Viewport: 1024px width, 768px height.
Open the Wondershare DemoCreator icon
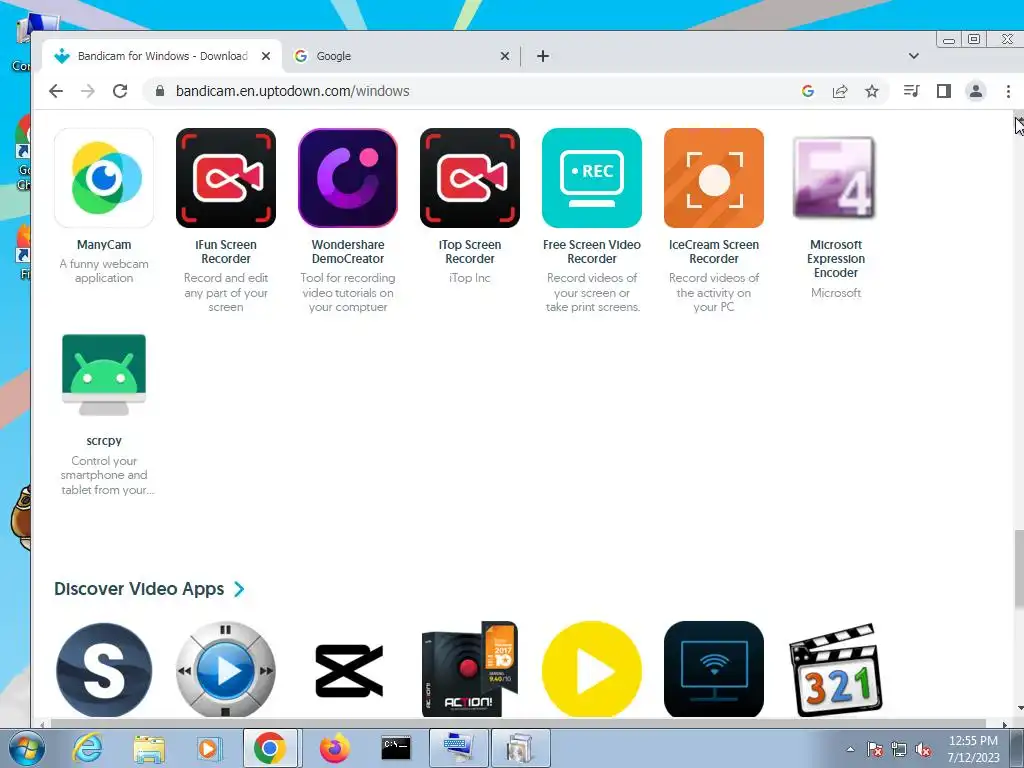[348, 178]
